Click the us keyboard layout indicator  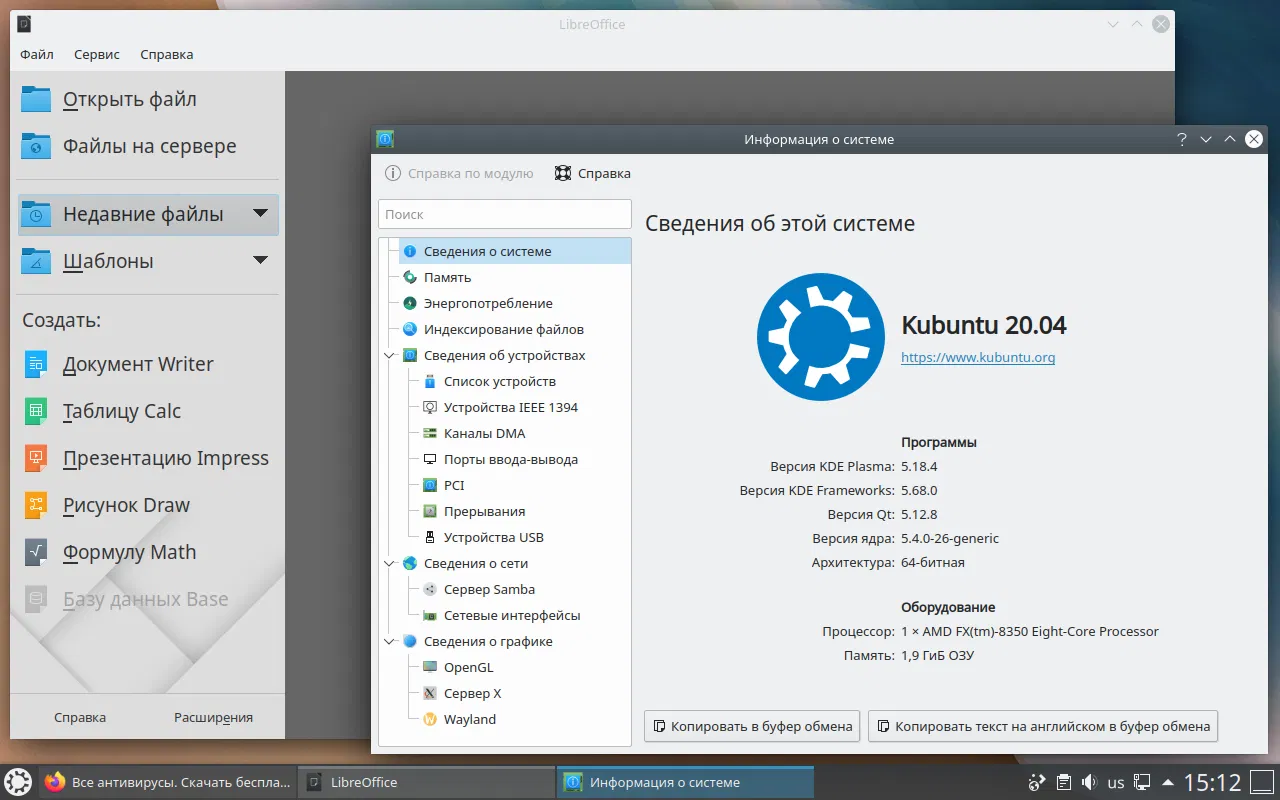1116,783
